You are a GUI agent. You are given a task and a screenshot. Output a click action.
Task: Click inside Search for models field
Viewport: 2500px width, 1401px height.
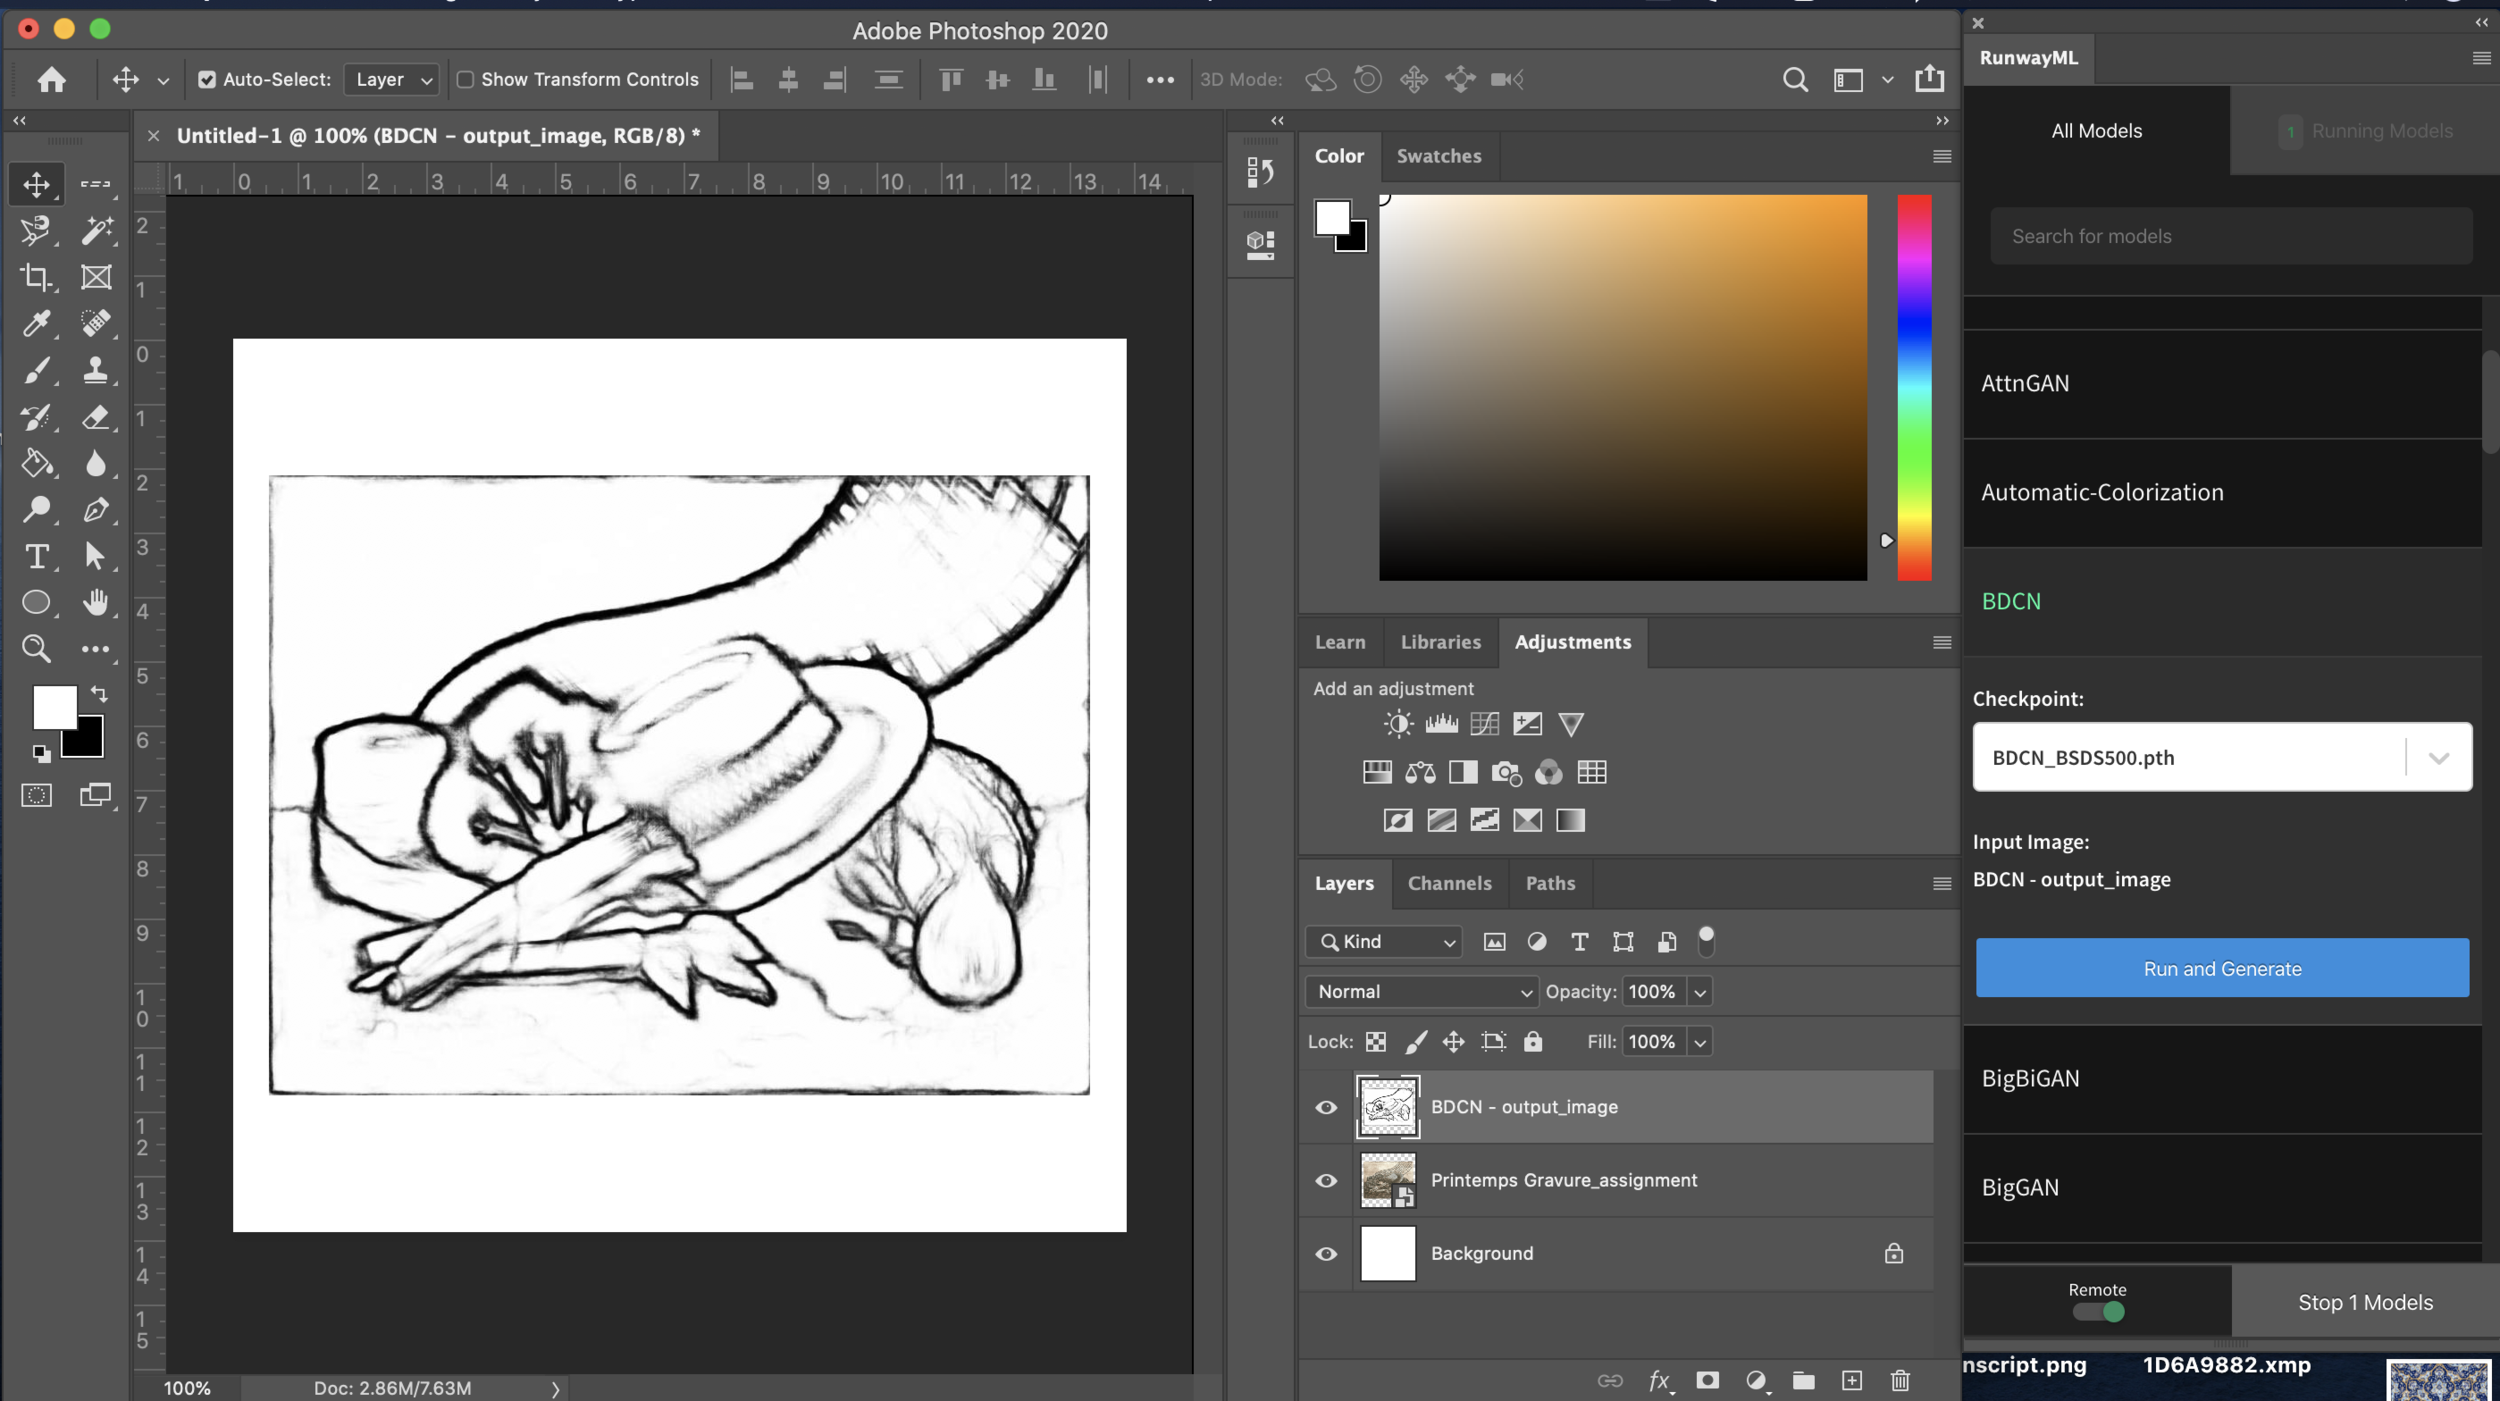pos(2230,237)
